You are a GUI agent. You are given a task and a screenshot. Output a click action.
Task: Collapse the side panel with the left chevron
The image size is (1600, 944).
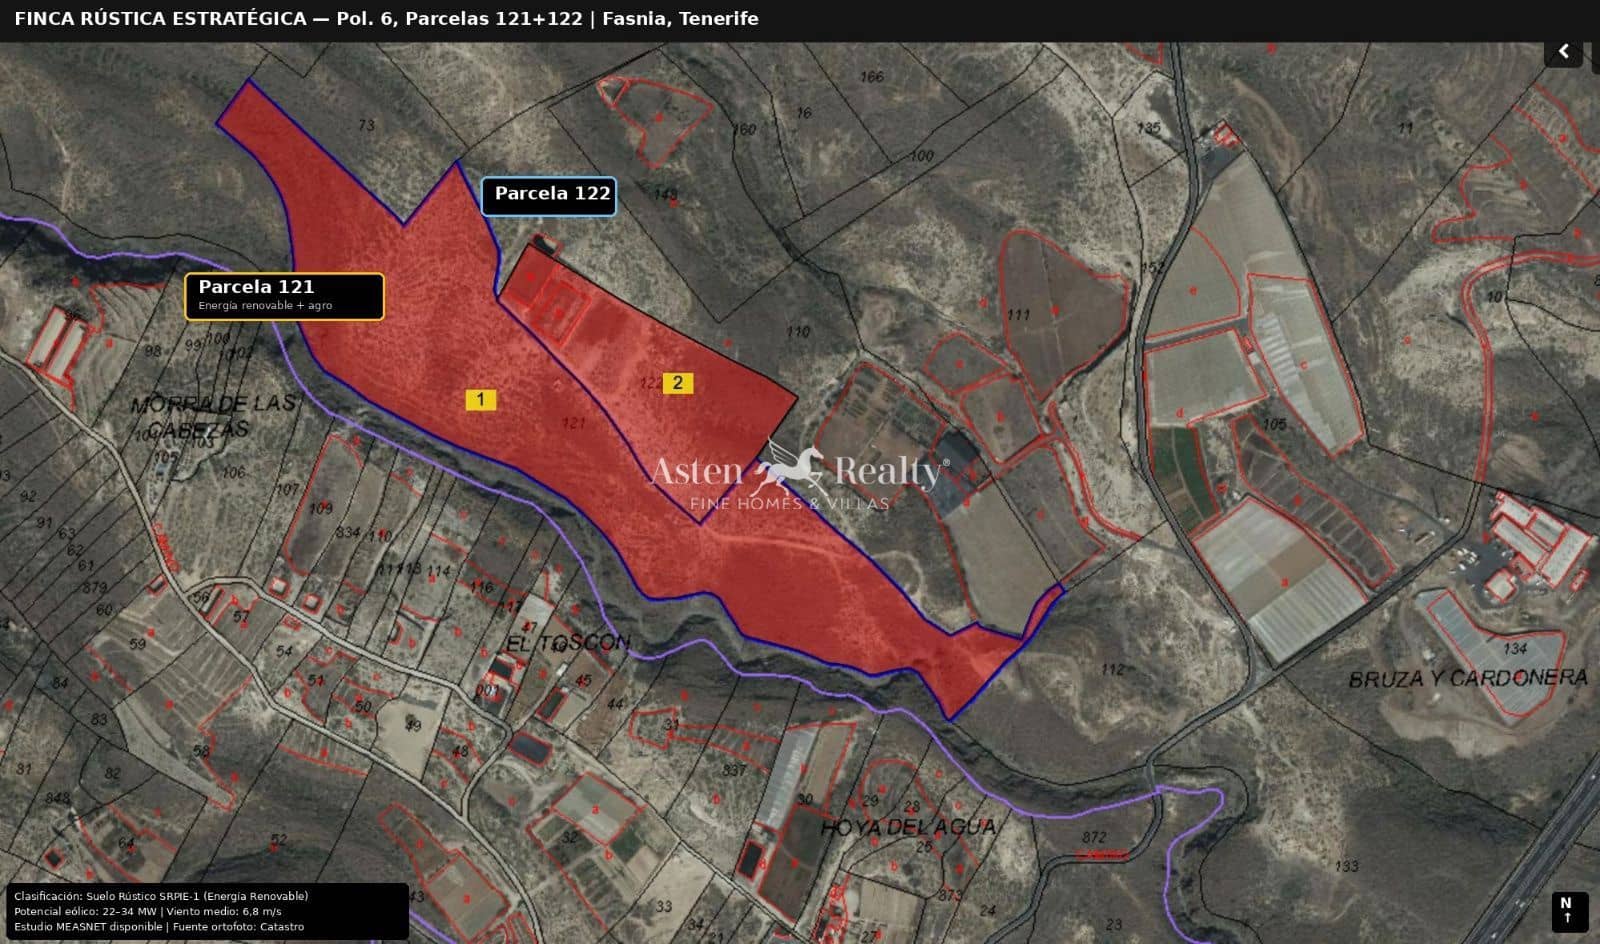pyautogui.click(x=1563, y=50)
